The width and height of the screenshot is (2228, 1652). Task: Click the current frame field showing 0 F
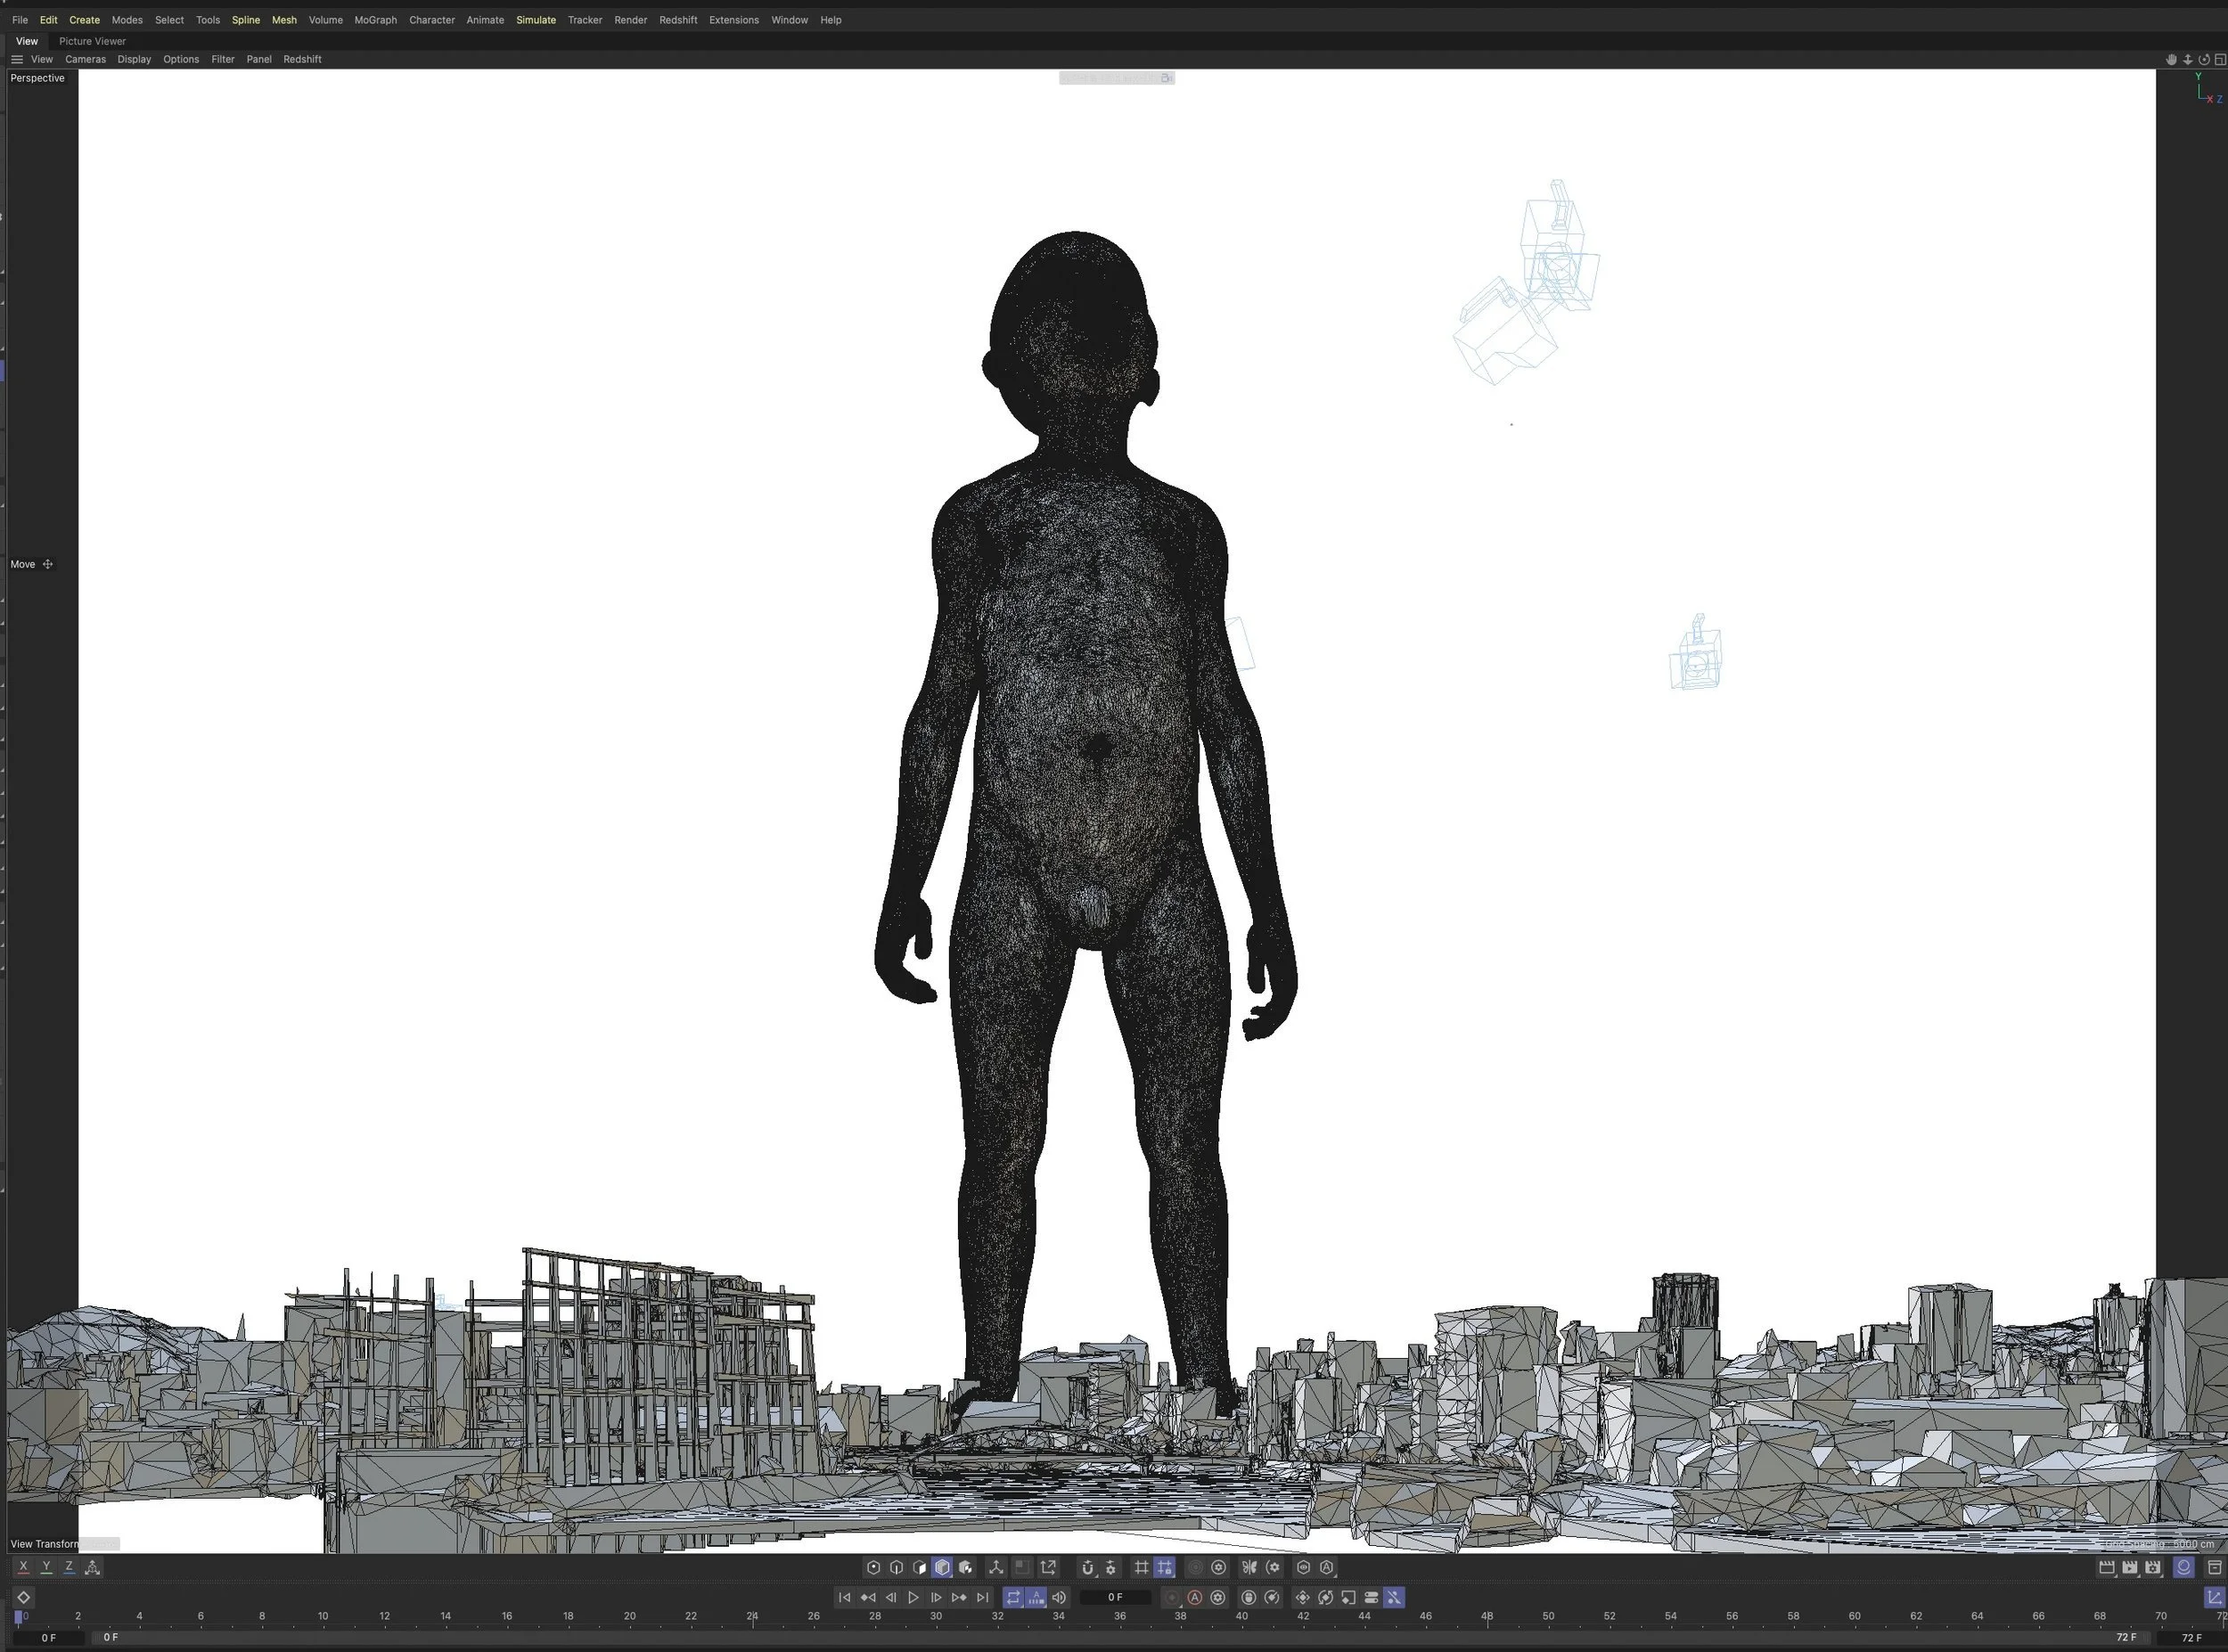(1115, 1597)
